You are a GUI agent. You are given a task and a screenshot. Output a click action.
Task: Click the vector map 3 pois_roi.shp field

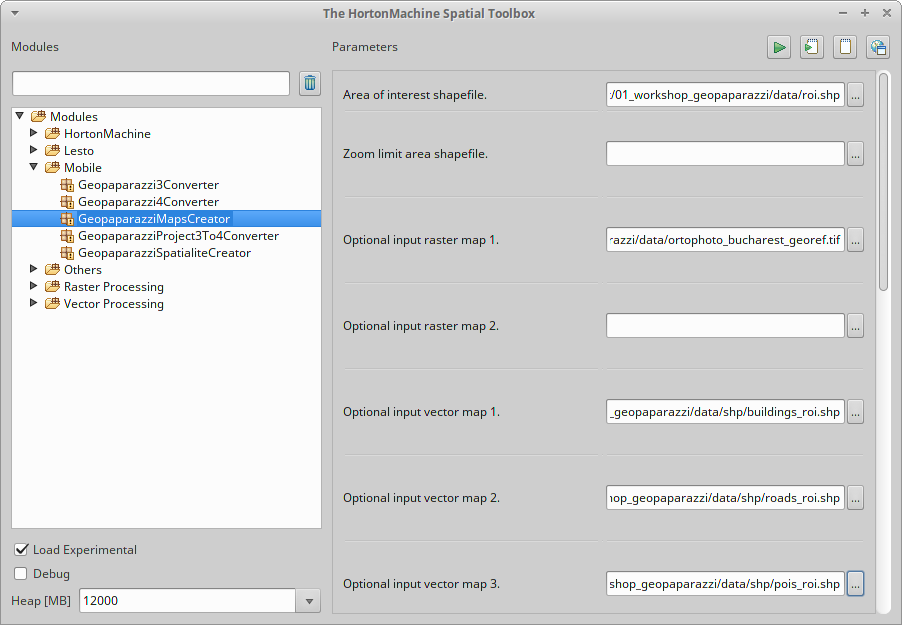725,584
